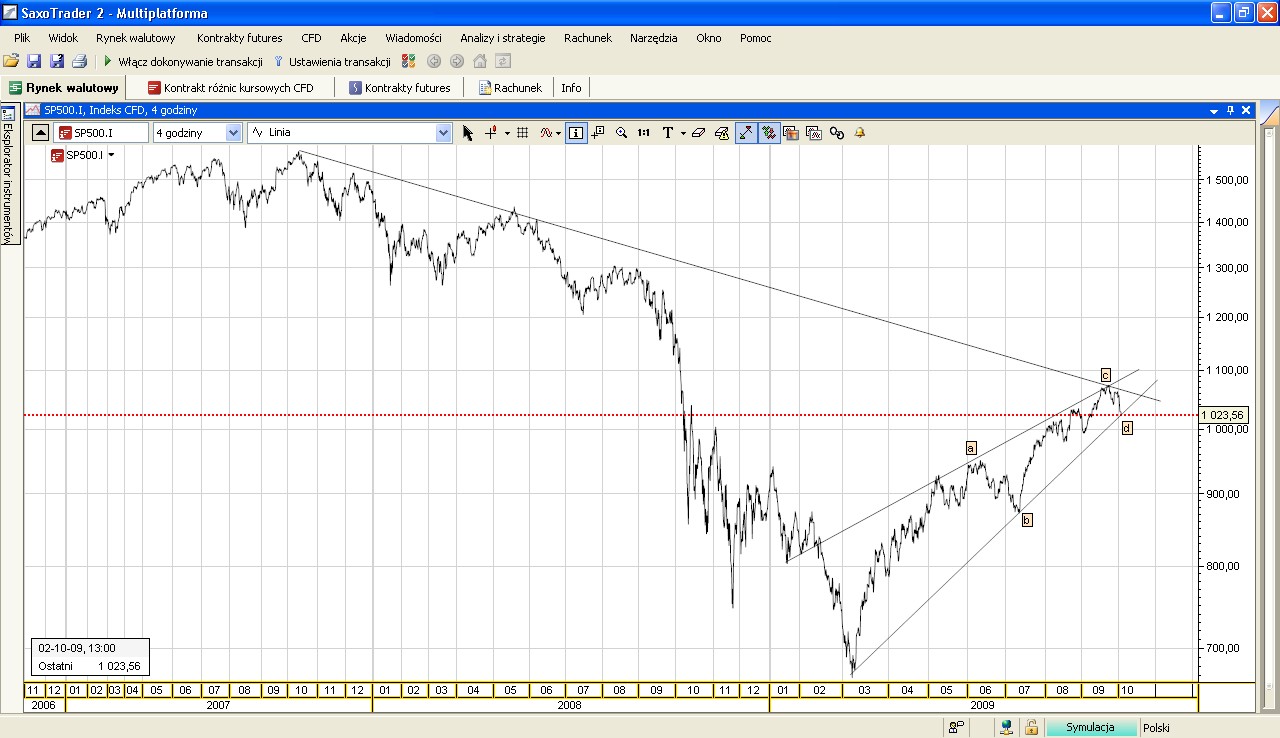Open Ustawienia transakcji settings
1280x738 pixels.
tap(332, 61)
